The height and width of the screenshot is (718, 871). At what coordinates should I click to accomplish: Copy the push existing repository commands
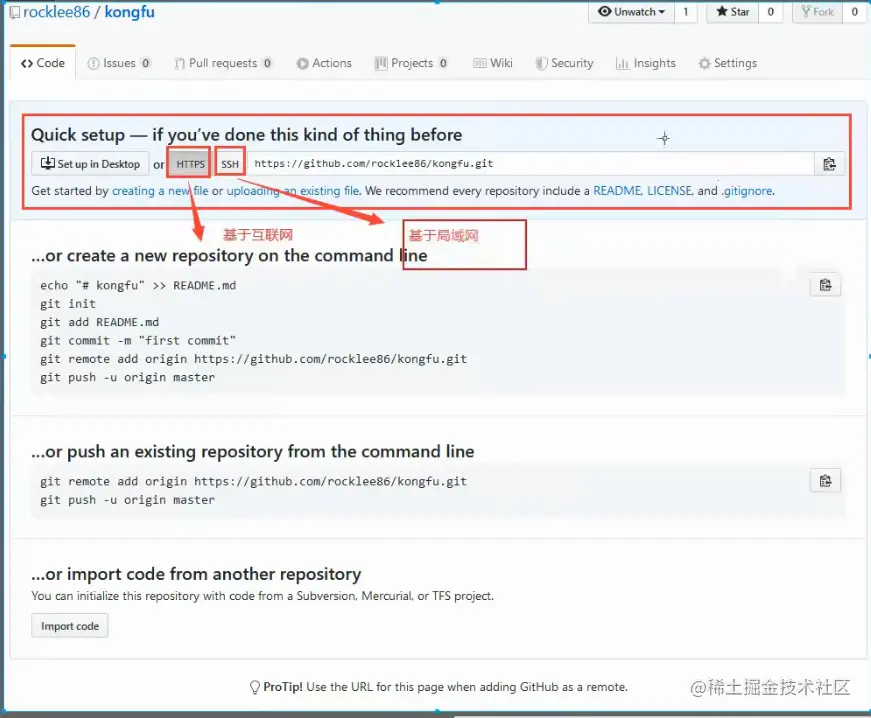824,480
